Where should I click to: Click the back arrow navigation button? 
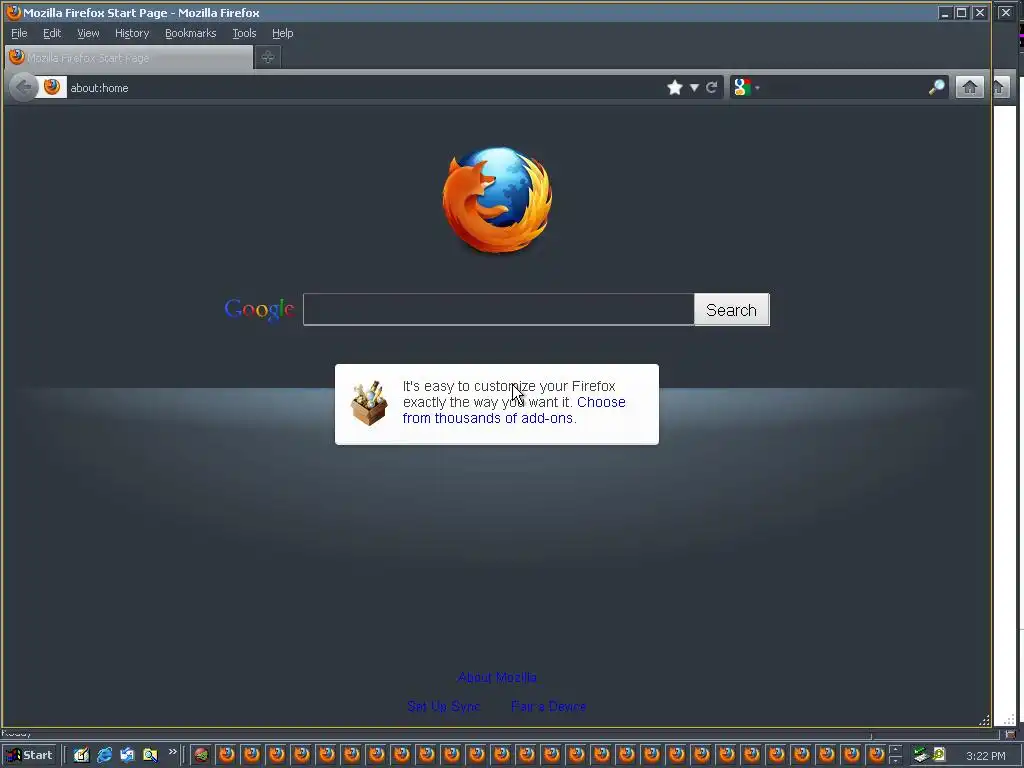click(24, 88)
